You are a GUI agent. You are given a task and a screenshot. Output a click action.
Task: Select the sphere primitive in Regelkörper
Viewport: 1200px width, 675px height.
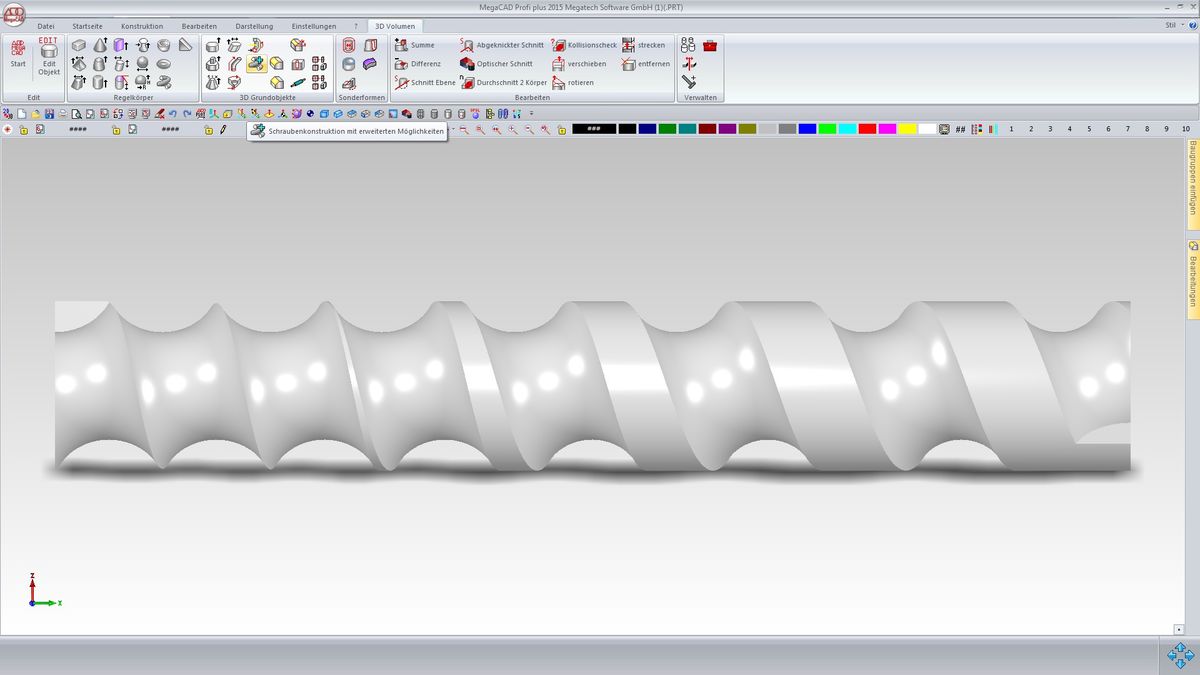142,64
